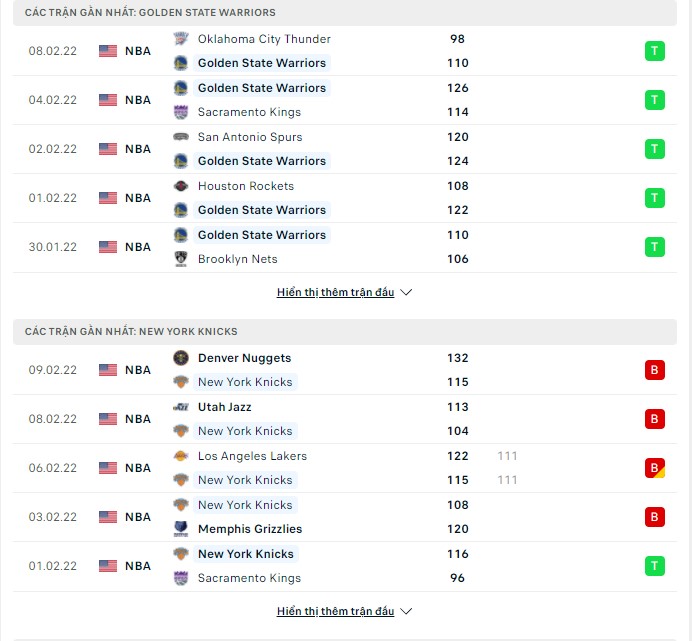692x641 pixels.
Task: Click the half-red half-orange B badge for the Lakers game
Action: click(654, 468)
